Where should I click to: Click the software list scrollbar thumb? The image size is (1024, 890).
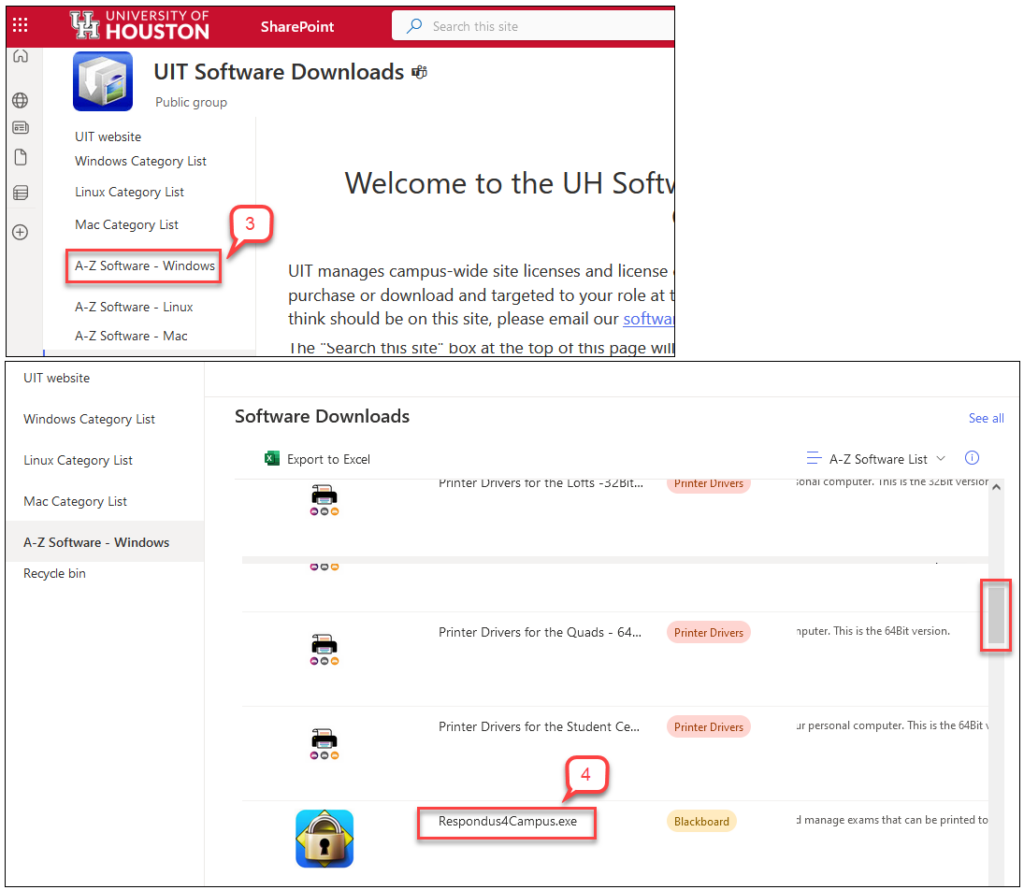point(996,615)
